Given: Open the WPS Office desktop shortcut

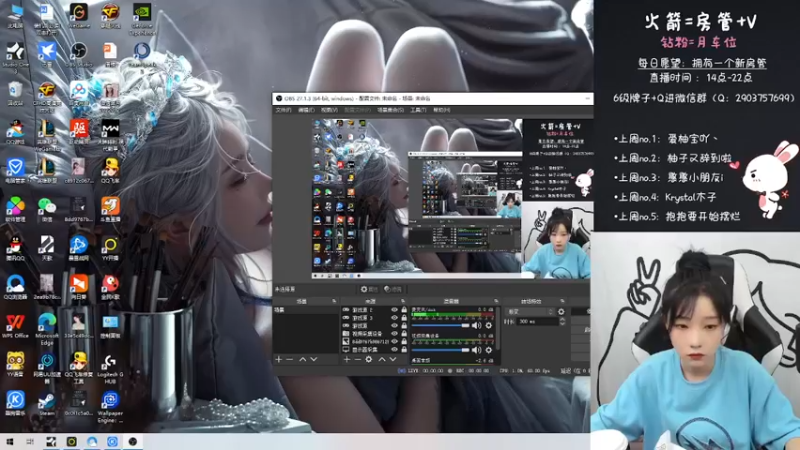Looking at the screenshot, I should (x=15, y=327).
